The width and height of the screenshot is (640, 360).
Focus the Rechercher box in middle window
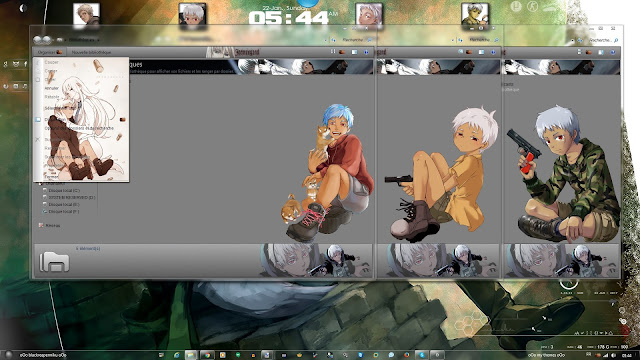click(483, 40)
